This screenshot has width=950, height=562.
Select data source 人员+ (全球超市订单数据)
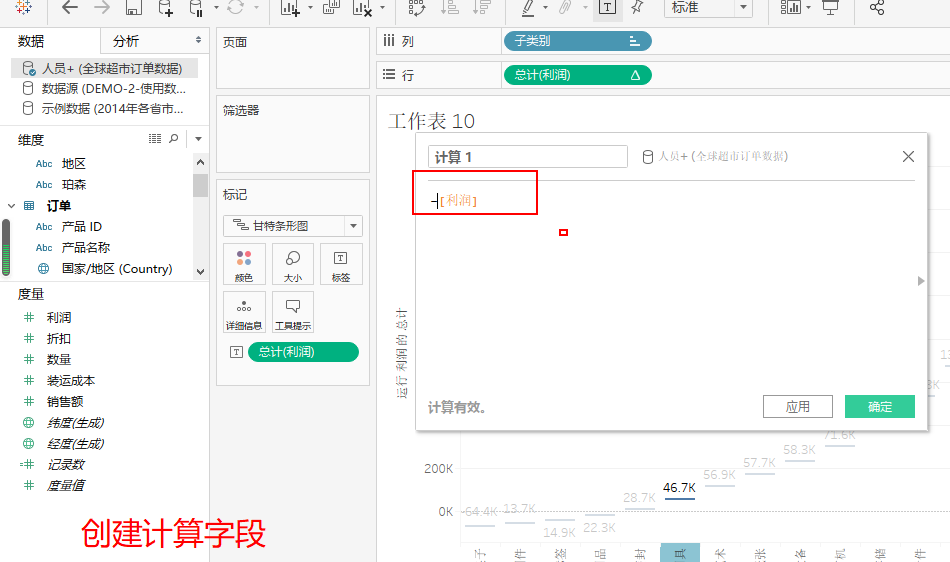(104, 68)
